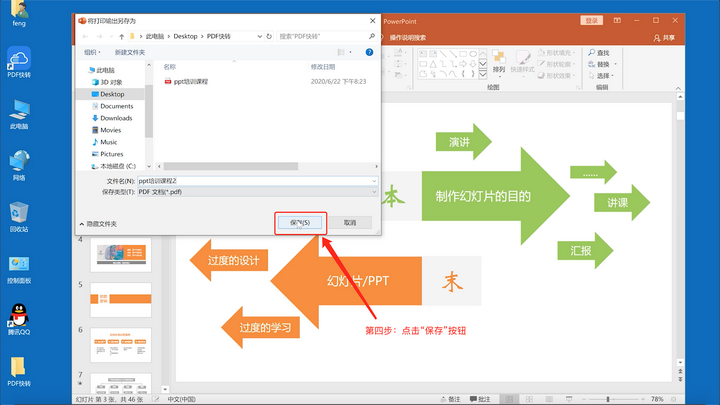Select 此电脑 in the navigation tree
The image size is (720, 405).
[101, 70]
